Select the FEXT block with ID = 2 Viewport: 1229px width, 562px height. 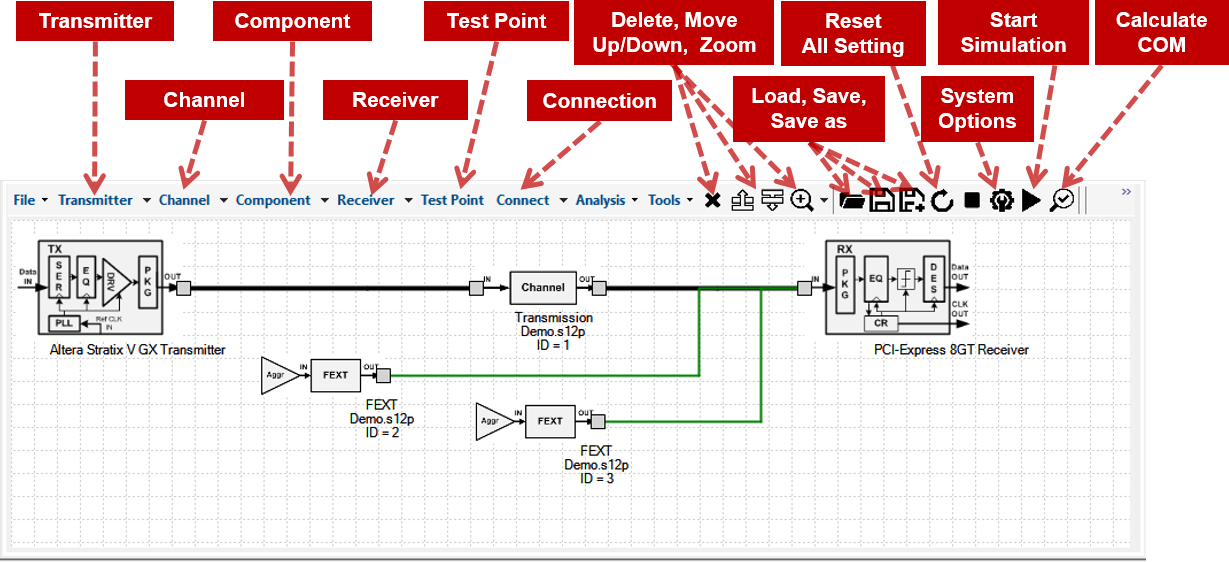click(x=336, y=375)
